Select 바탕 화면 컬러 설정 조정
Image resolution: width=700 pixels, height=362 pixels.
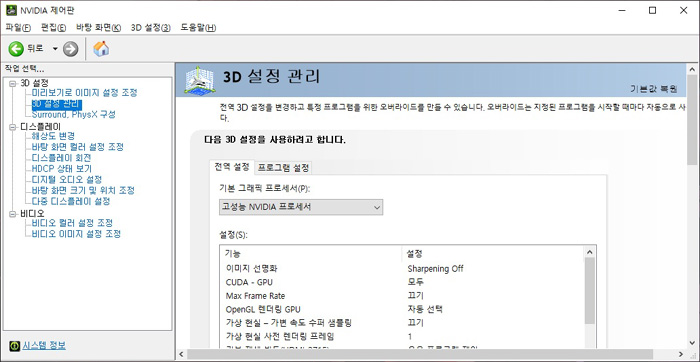tap(78, 147)
